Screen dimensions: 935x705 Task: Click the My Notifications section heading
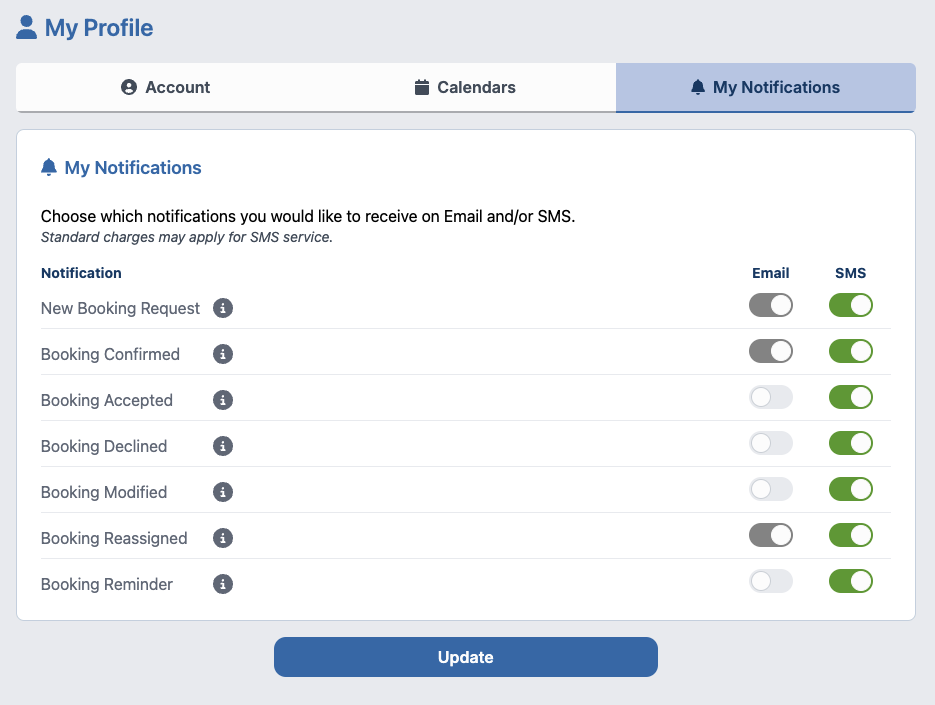(x=132, y=168)
